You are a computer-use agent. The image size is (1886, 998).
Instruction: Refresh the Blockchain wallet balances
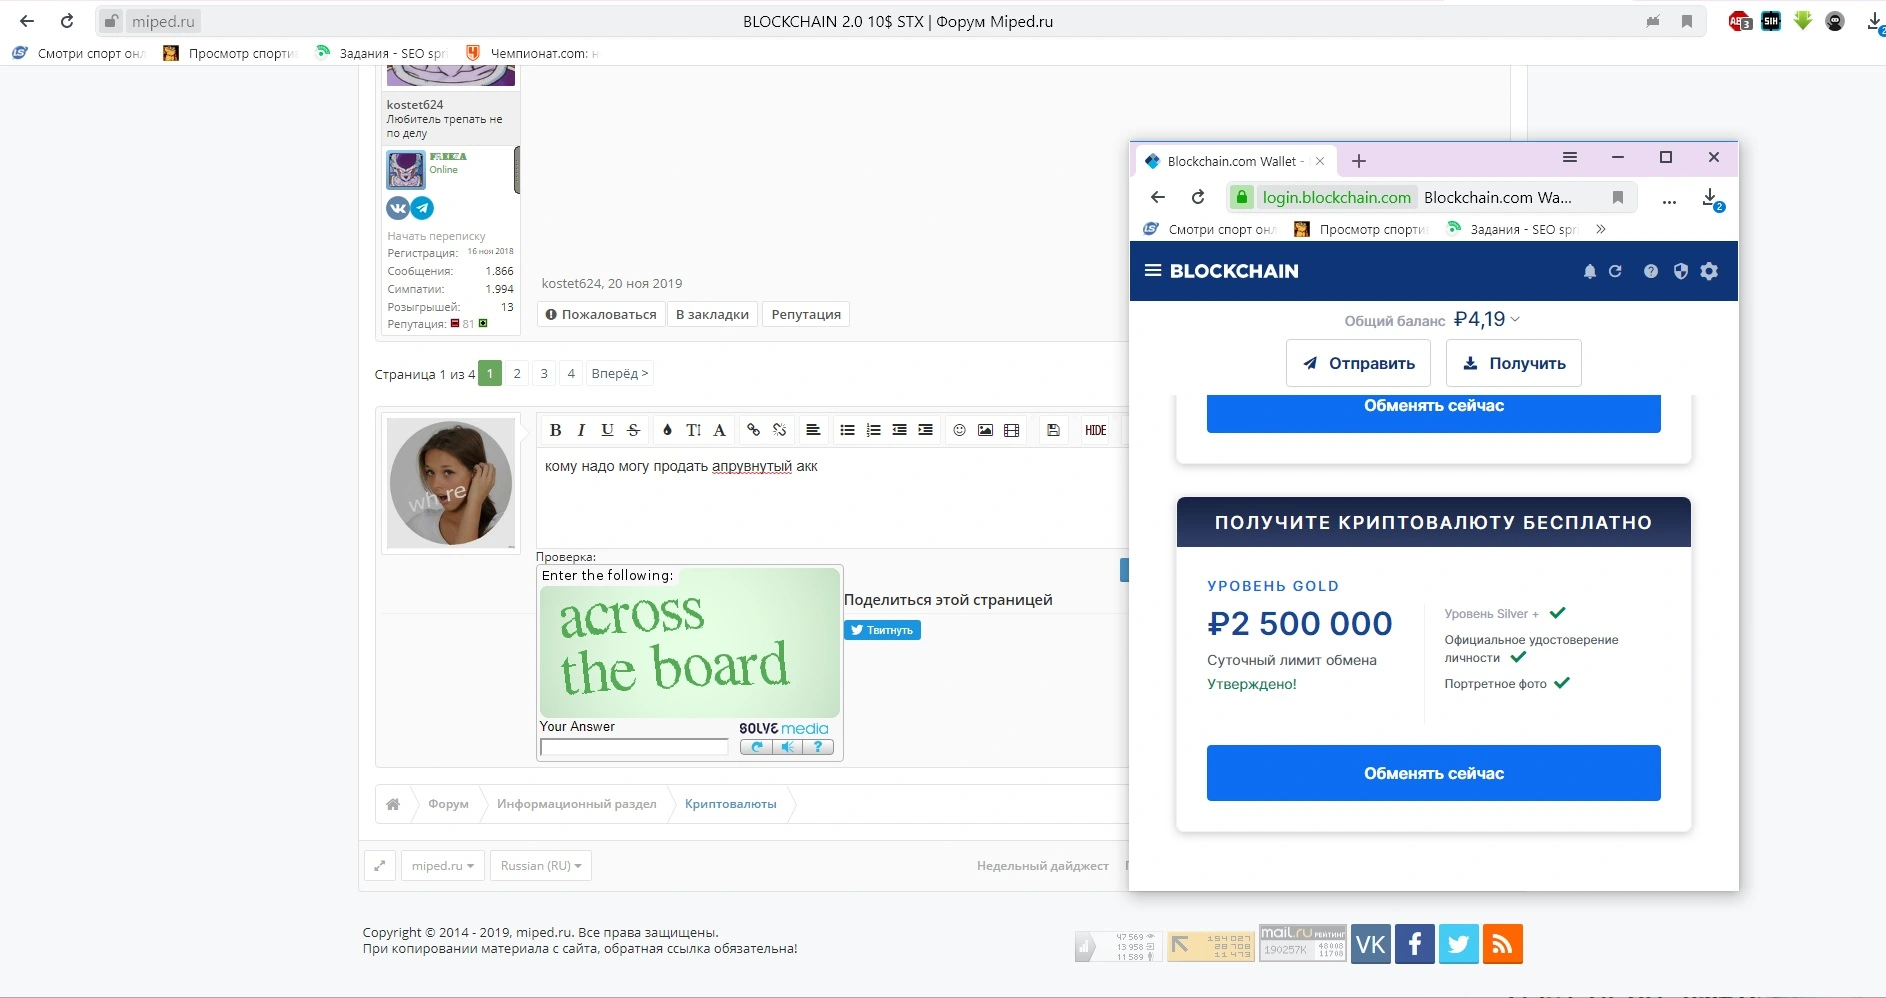point(1615,271)
